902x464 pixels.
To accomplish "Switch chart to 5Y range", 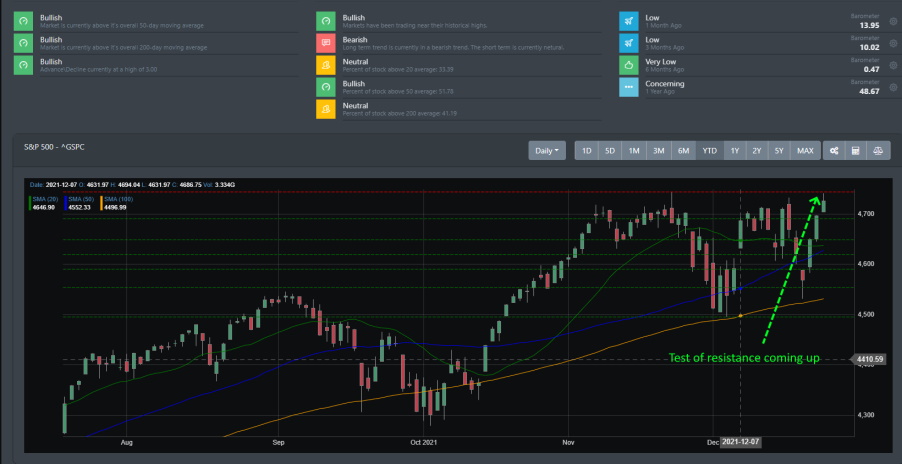I will pos(779,151).
